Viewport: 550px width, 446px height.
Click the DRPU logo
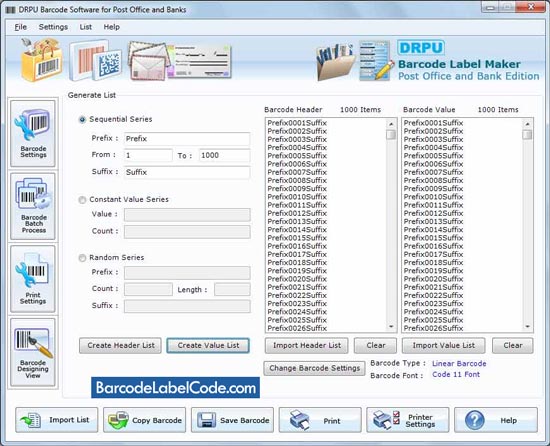(x=421, y=48)
